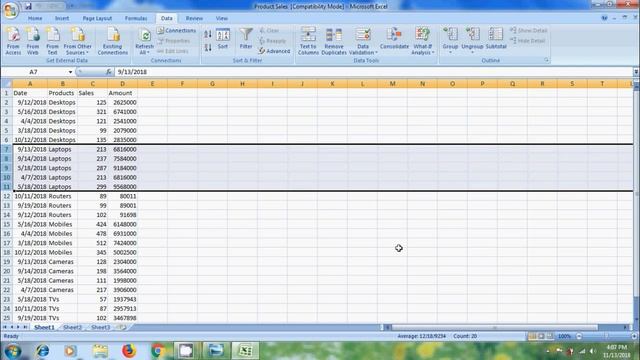Viewport: 640px width, 360px height.
Task: Select cell with 6741000
Action: [122, 112]
